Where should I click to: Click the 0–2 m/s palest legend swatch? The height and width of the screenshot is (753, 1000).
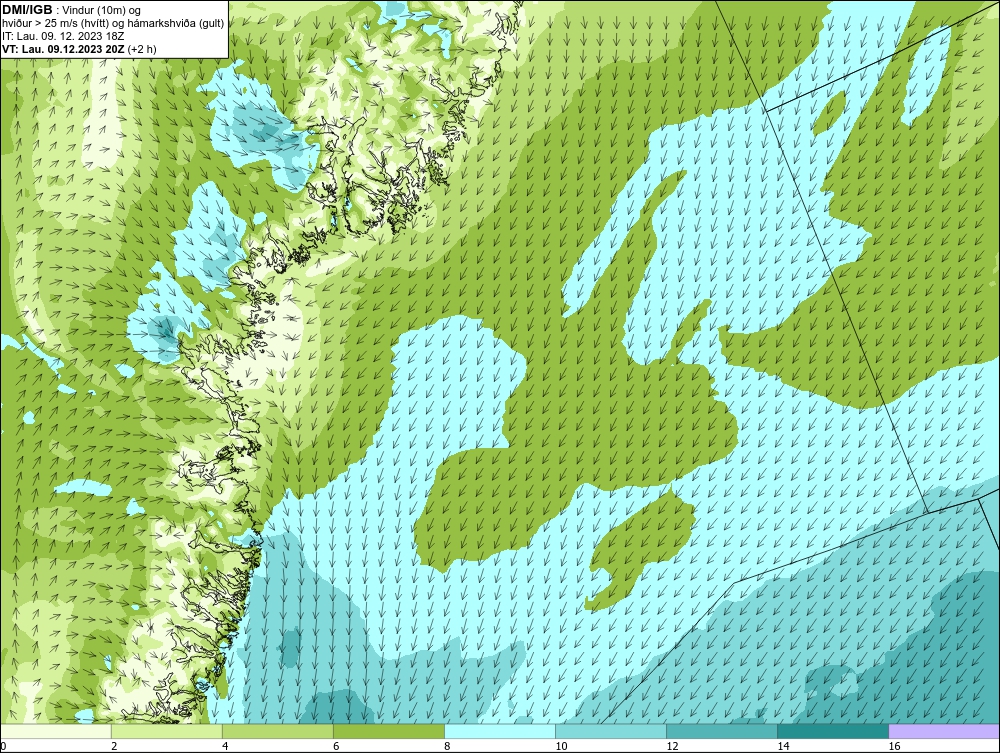click(56, 731)
